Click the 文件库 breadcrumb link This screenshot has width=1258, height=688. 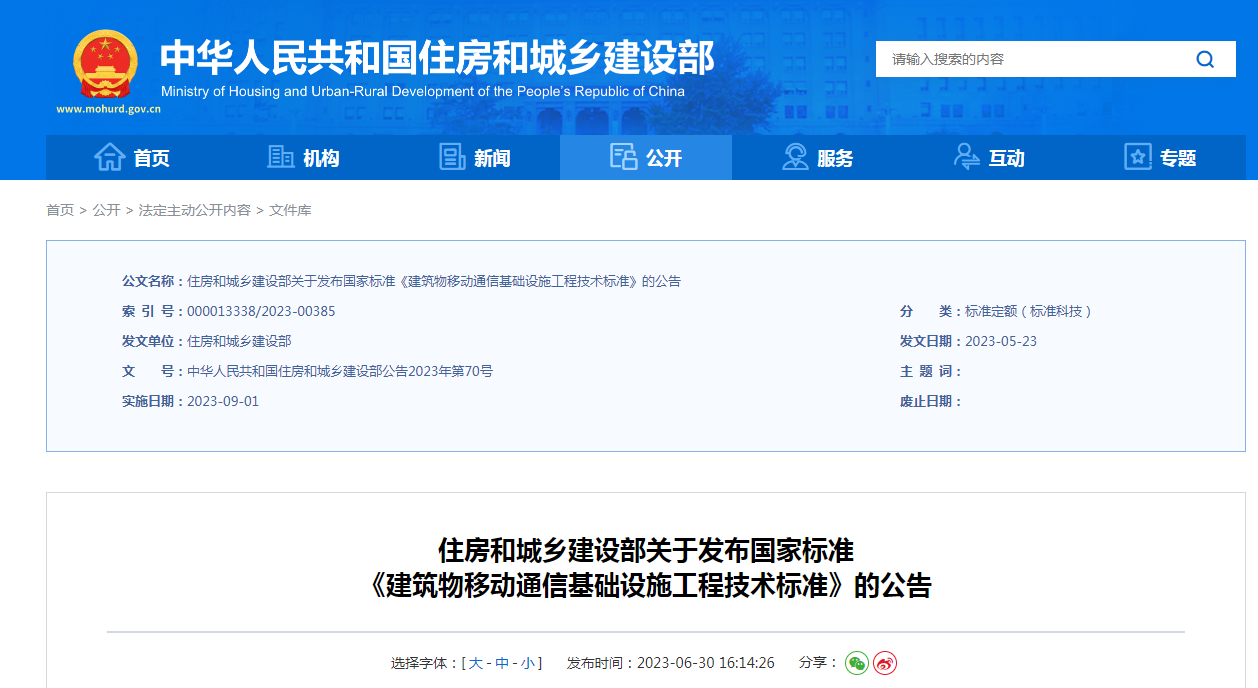[291, 210]
